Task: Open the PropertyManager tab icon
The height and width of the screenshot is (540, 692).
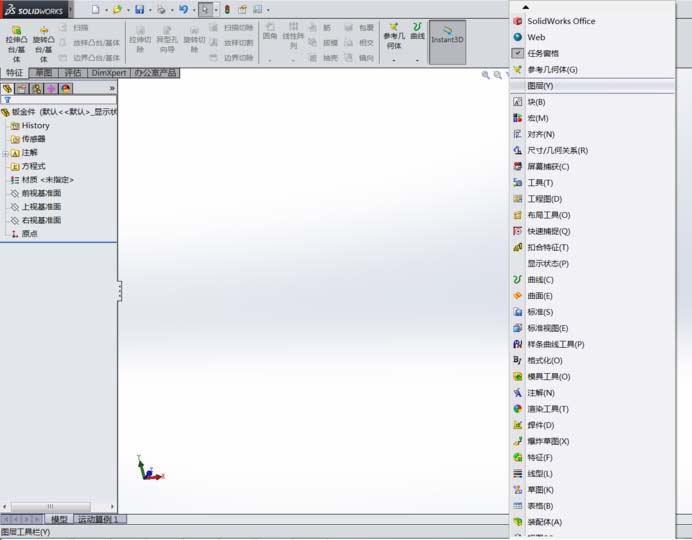Action: (x=22, y=89)
